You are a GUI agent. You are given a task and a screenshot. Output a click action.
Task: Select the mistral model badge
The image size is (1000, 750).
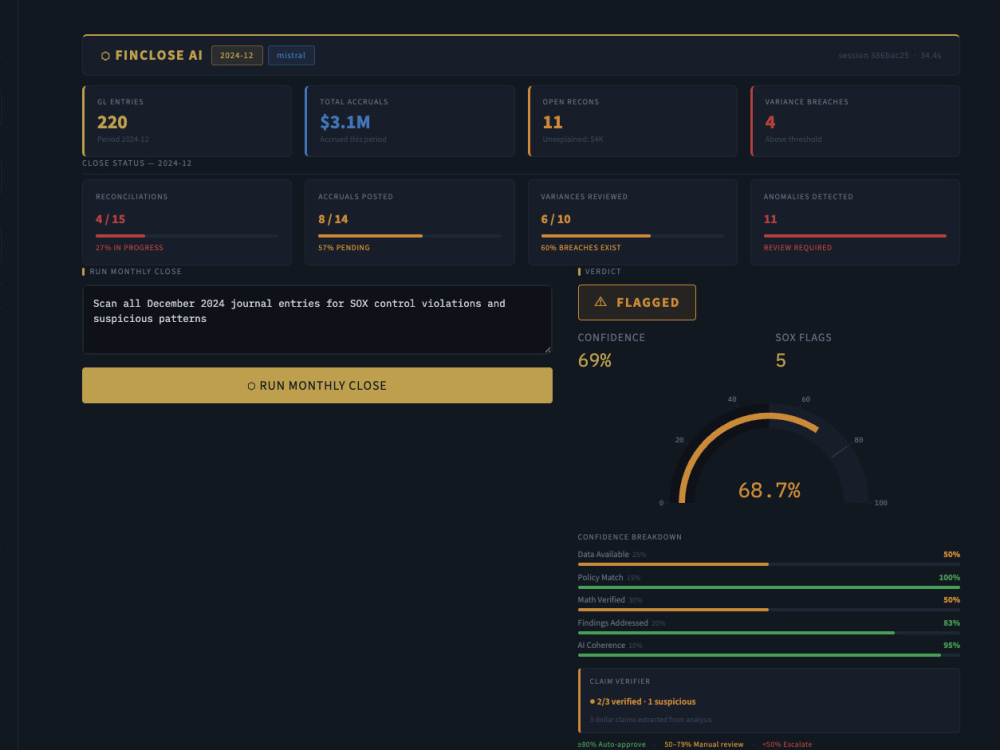[291, 55]
